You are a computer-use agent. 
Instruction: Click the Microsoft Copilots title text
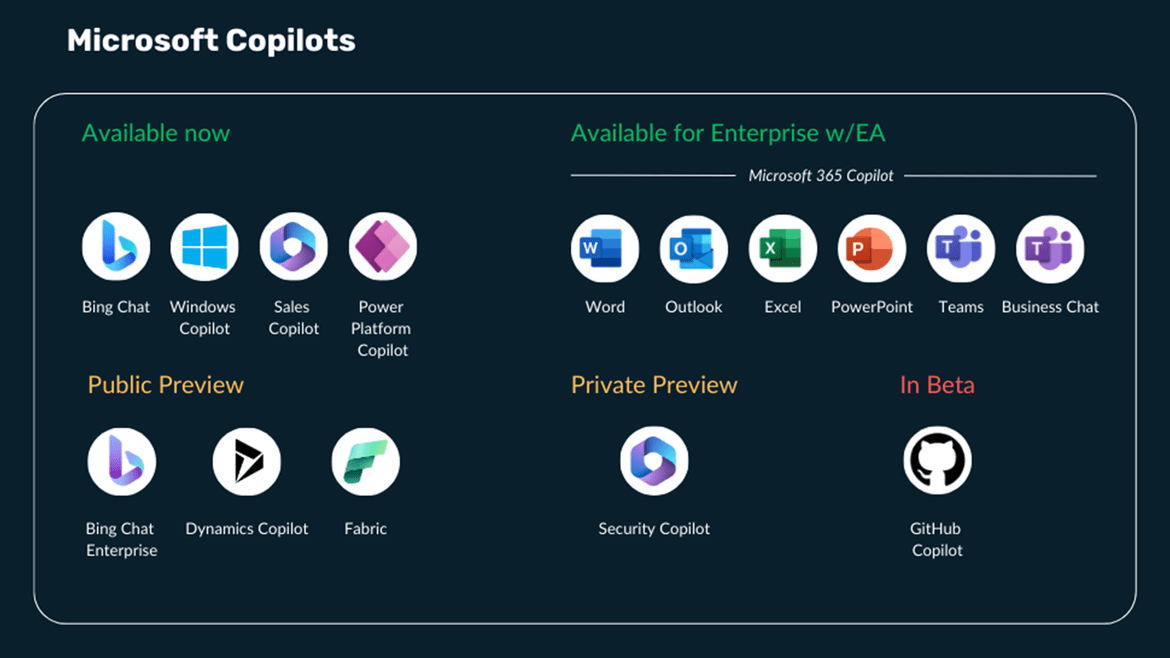211,40
